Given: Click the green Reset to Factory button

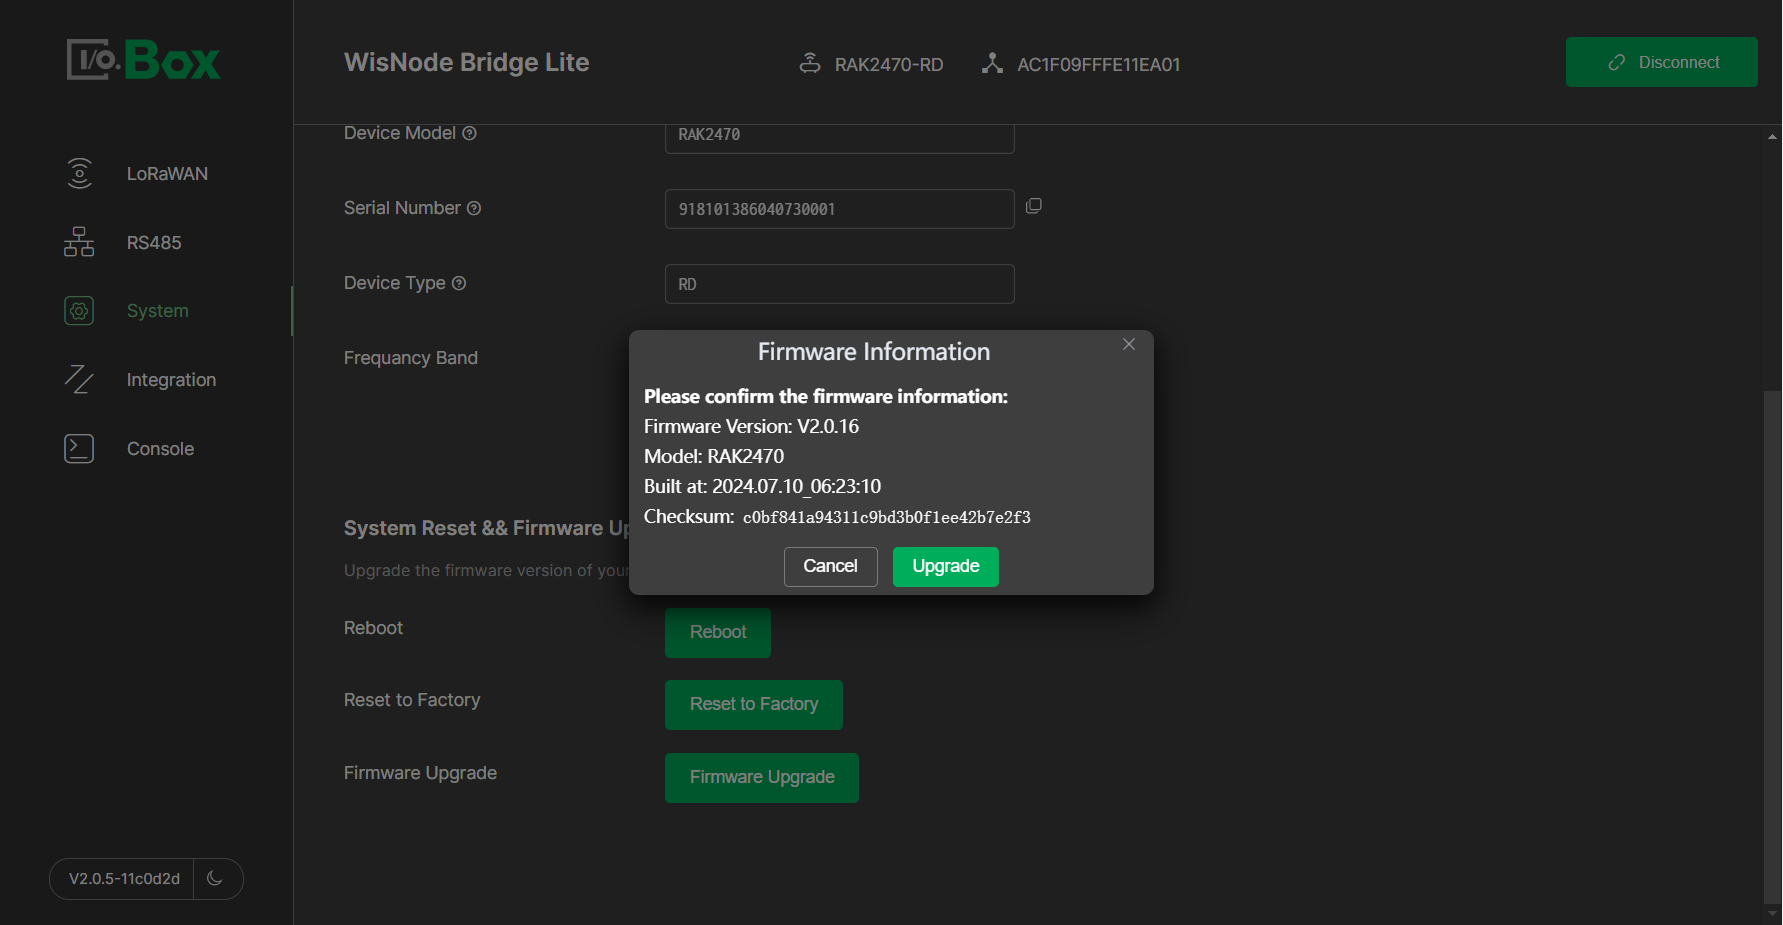Looking at the screenshot, I should click(754, 705).
